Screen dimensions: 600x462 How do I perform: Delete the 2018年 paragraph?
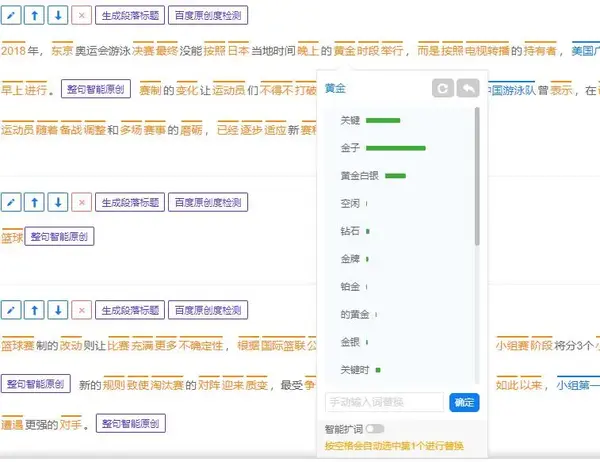tap(82, 15)
